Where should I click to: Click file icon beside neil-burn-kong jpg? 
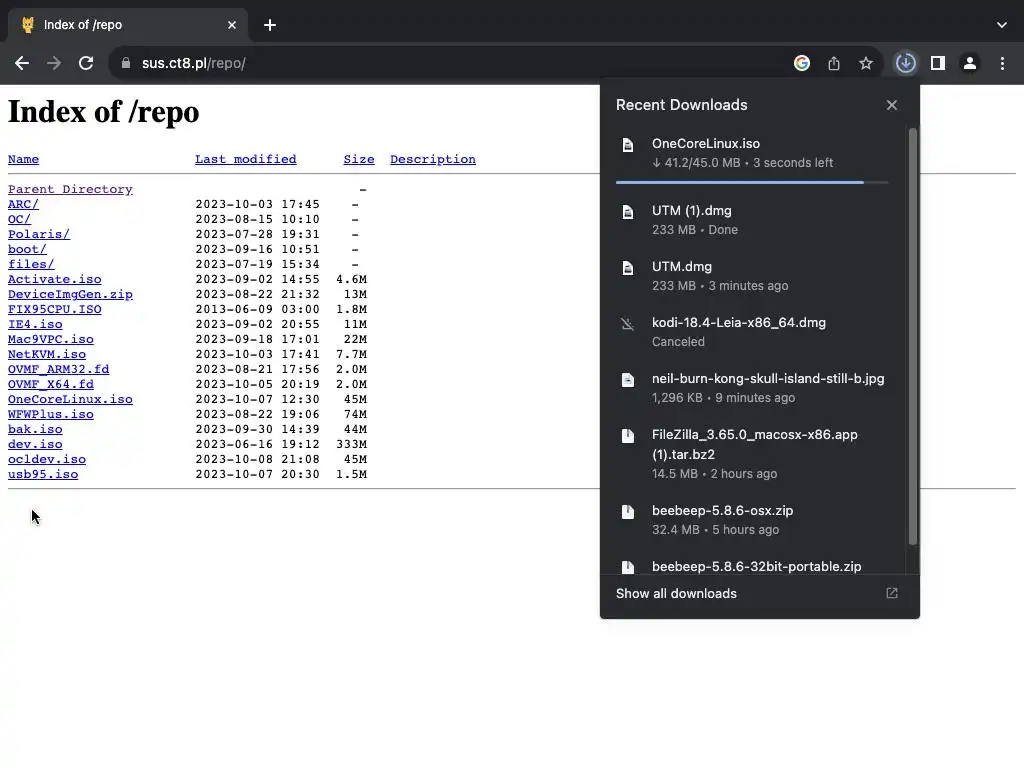tap(628, 380)
